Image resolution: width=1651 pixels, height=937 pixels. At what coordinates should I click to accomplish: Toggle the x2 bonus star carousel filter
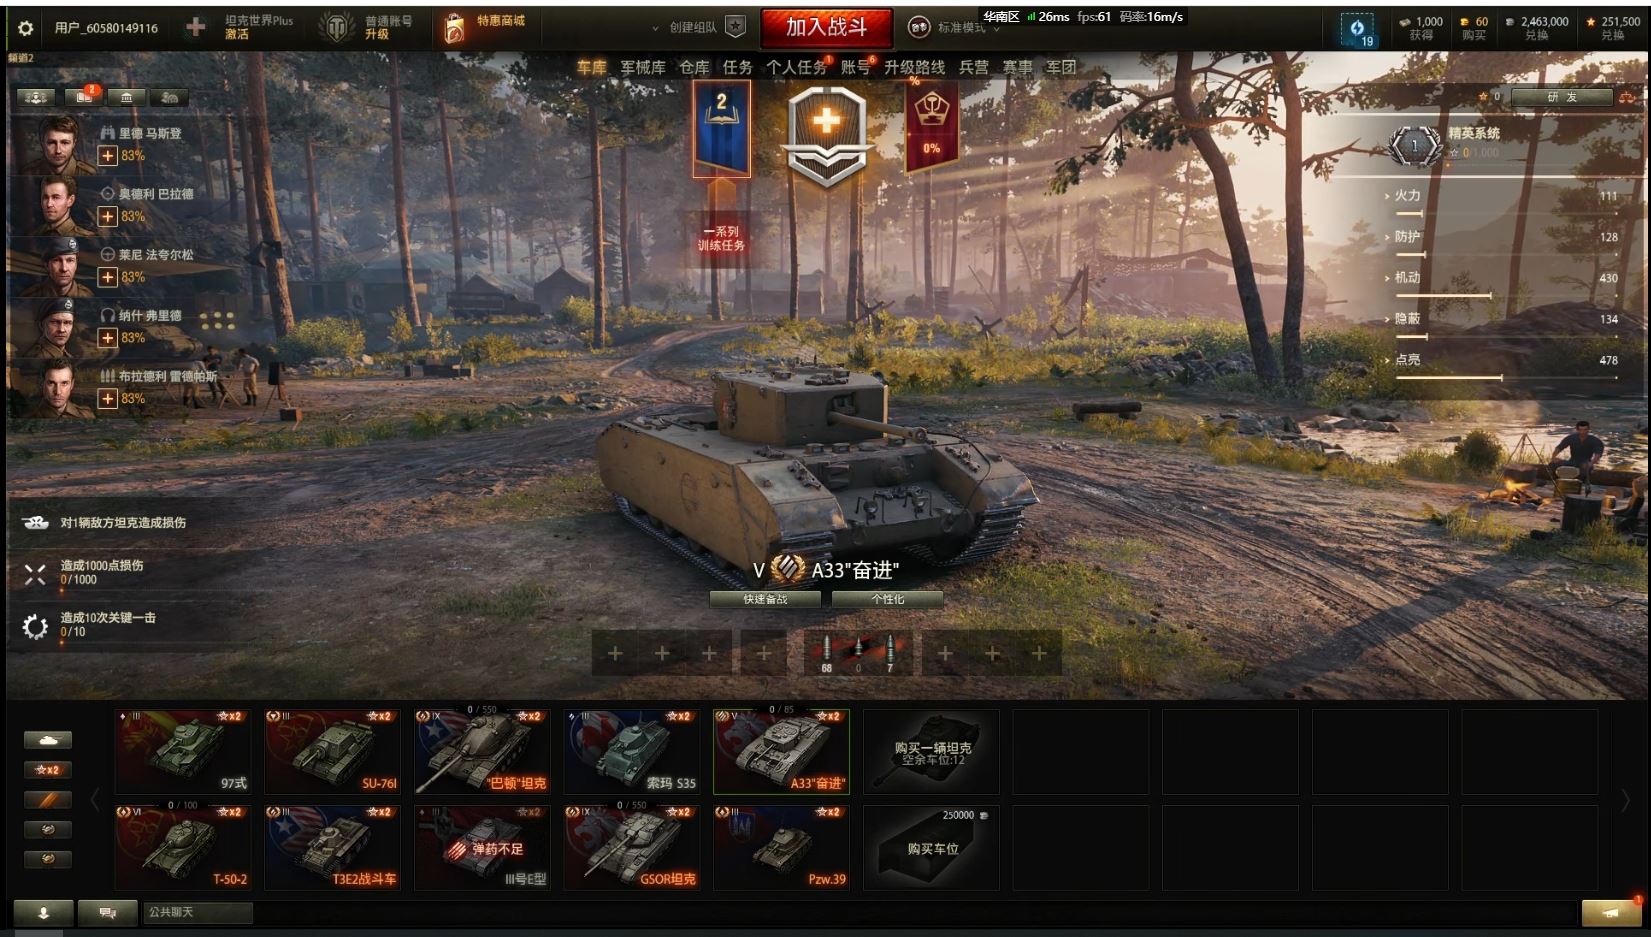coord(48,770)
